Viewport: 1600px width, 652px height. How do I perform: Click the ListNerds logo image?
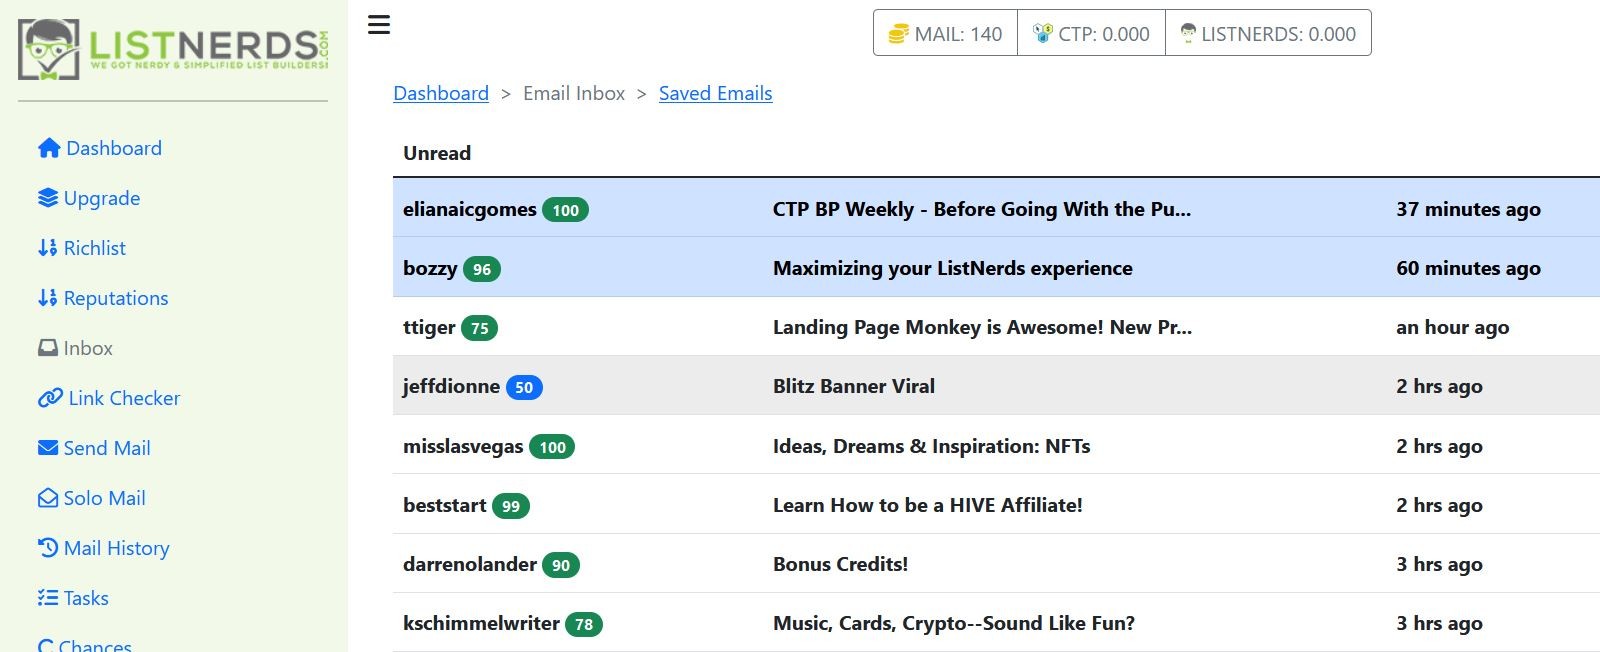(174, 49)
